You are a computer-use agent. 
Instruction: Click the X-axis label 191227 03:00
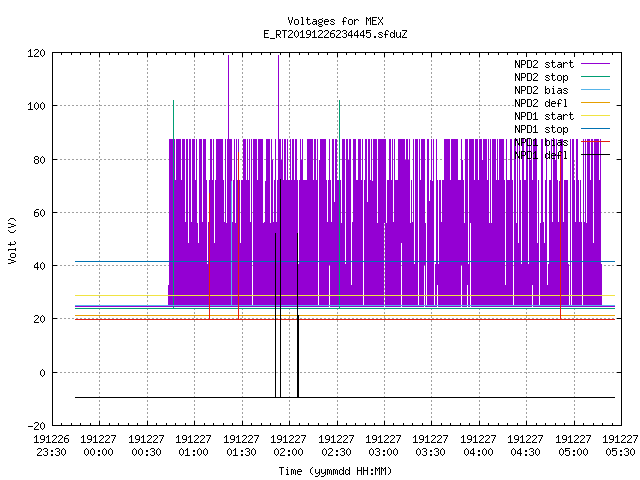pos(383,446)
